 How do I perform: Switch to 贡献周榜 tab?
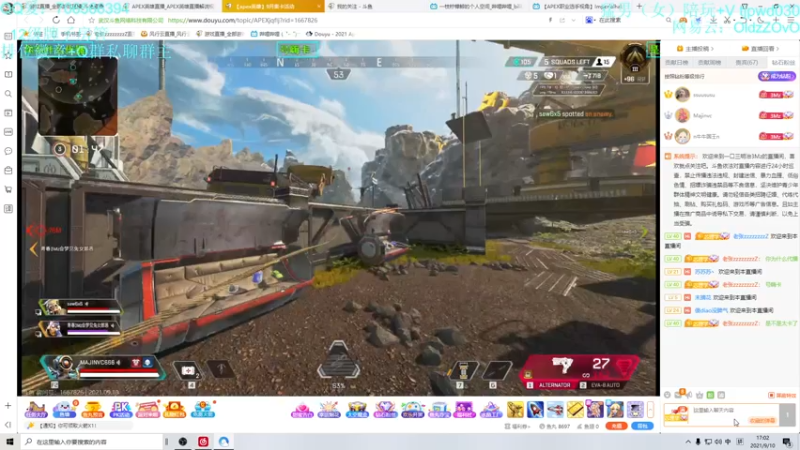click(x=710, y=62)
